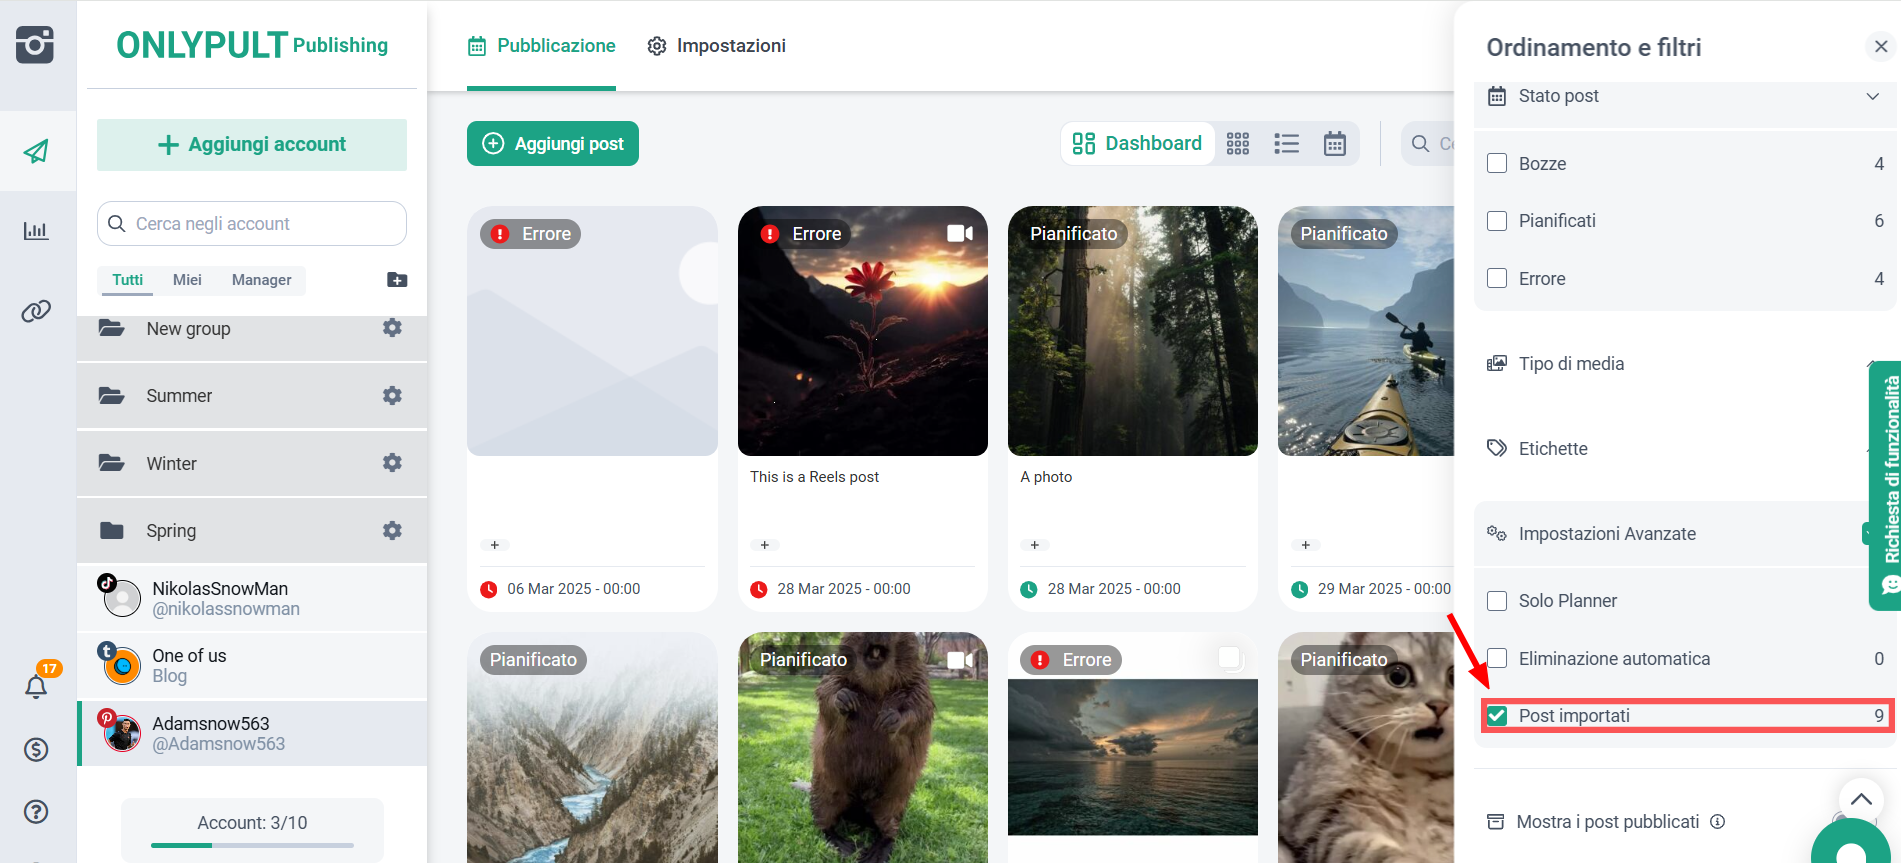Switch to the list view icon
Screen dimensions: 1901x863
tap(1286, 144)
